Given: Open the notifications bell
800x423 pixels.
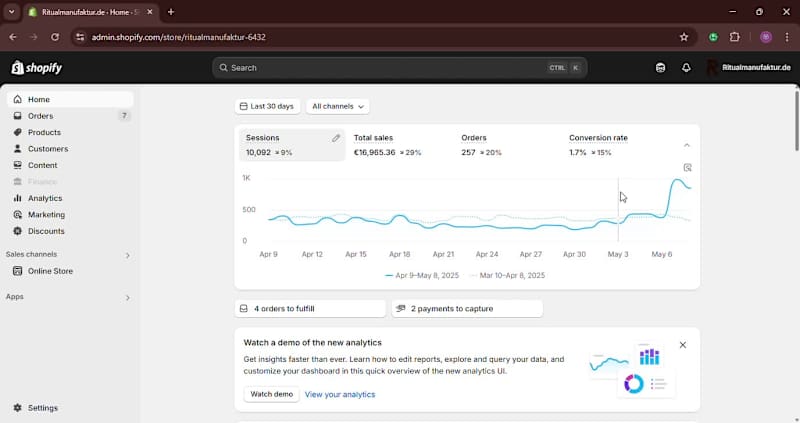Looking at the screenshot, I should 686,68.
